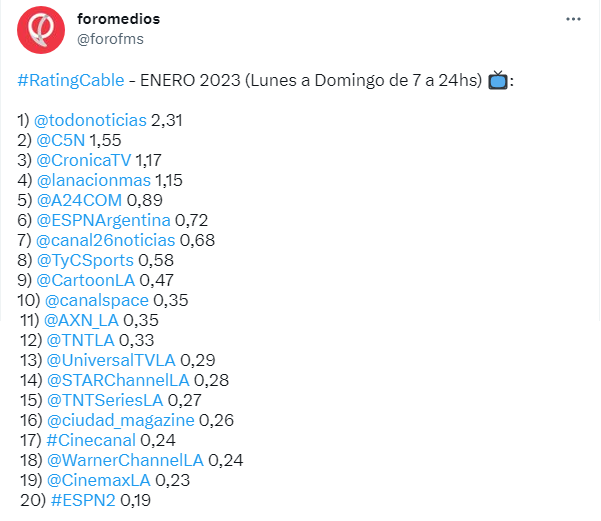Open the foromedios profile avatar
Image resolution: width=601 pixels, height=521 pixels.
pos(41,30)
